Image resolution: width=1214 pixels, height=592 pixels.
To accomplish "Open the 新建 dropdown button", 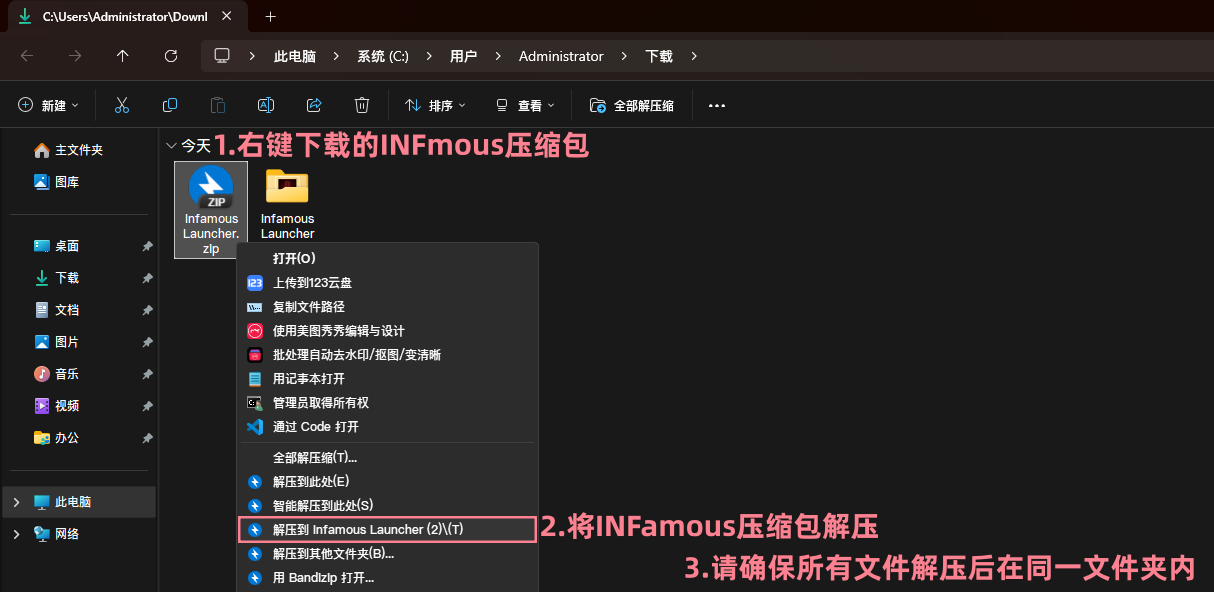I will click(x=48, y=105).
